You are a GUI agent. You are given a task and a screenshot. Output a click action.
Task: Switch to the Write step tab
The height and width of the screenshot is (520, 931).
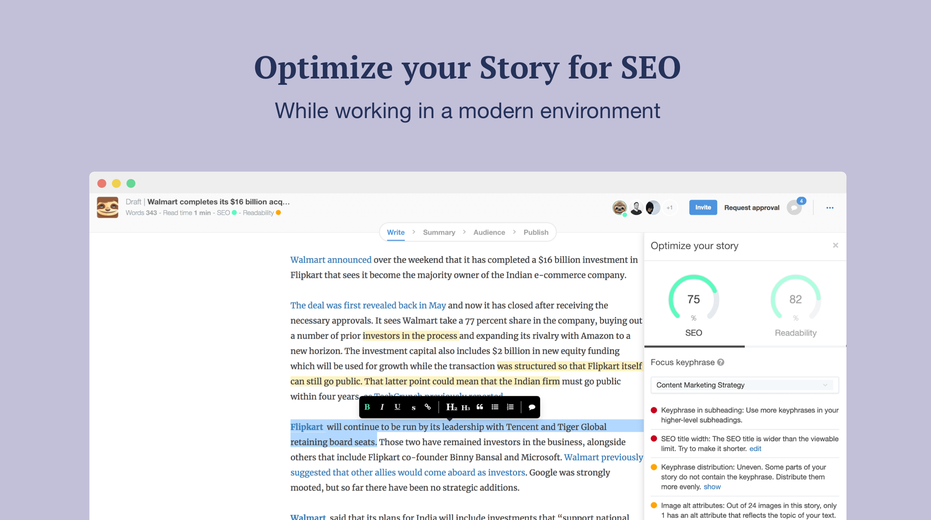point(395,232)
